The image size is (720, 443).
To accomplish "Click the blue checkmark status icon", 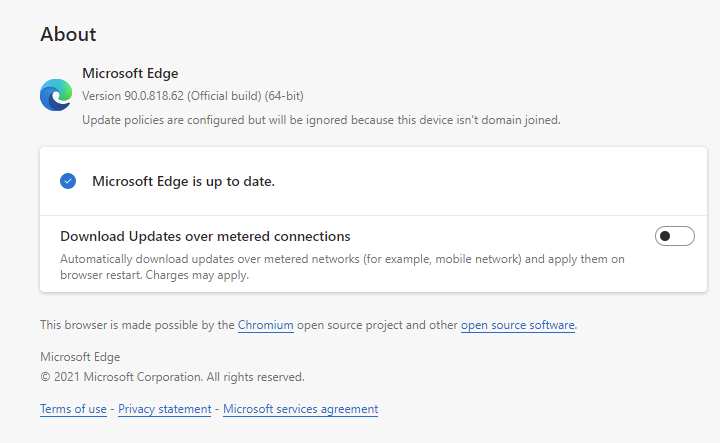I will (x=68, y=181).
